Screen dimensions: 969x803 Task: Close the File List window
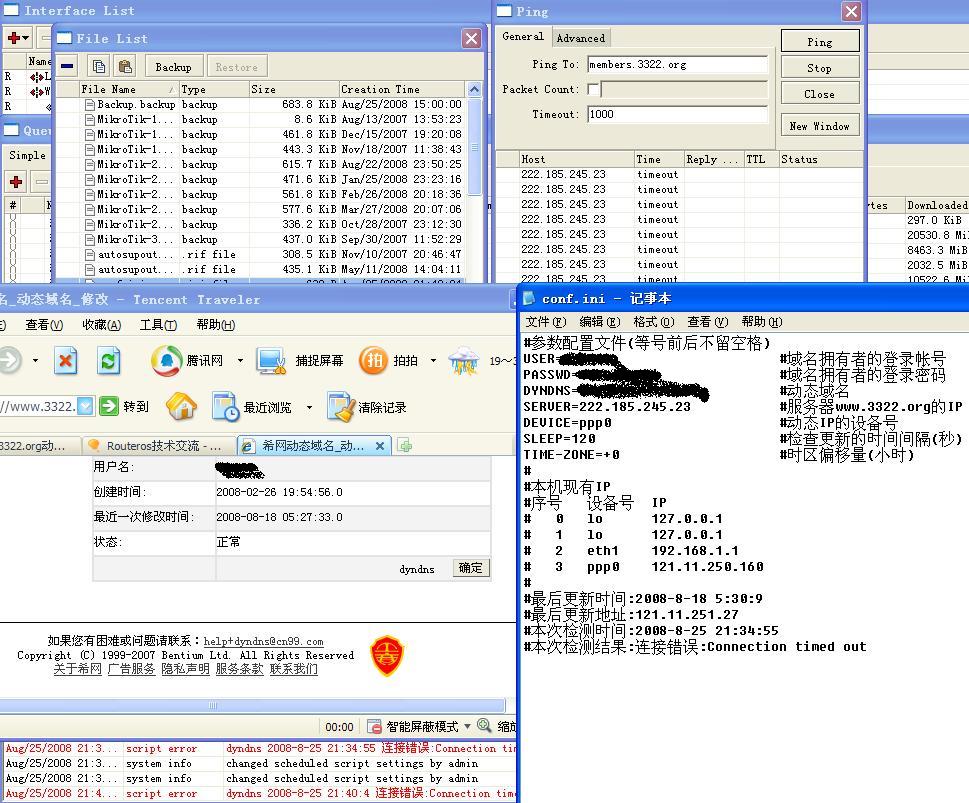point(472,38)
